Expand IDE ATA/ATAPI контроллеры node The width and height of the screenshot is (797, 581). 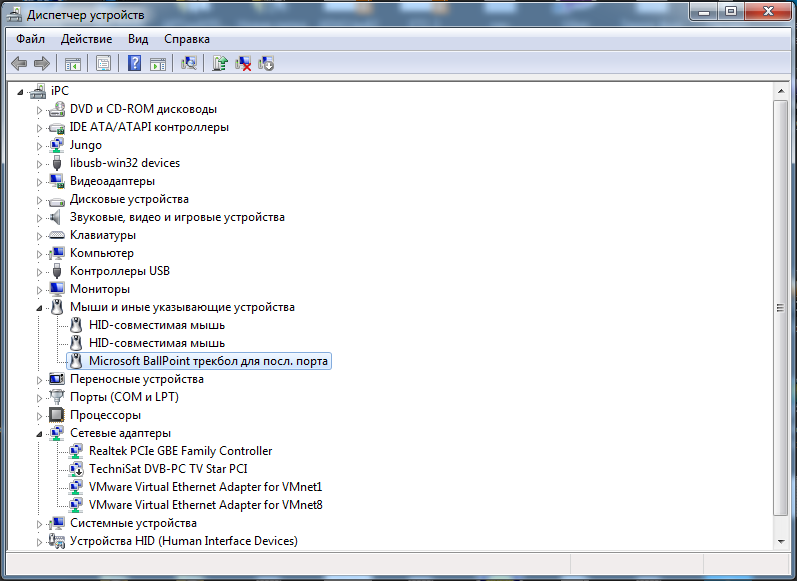pyautogui.click(x=39, y=128)
